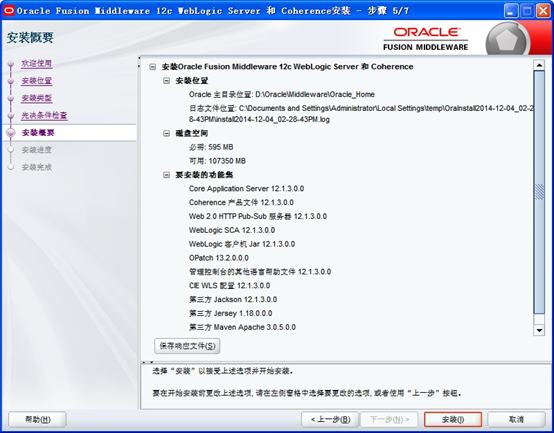
Task: Select the Oracle 主目录位置 line
Action: tap(282, 95)
